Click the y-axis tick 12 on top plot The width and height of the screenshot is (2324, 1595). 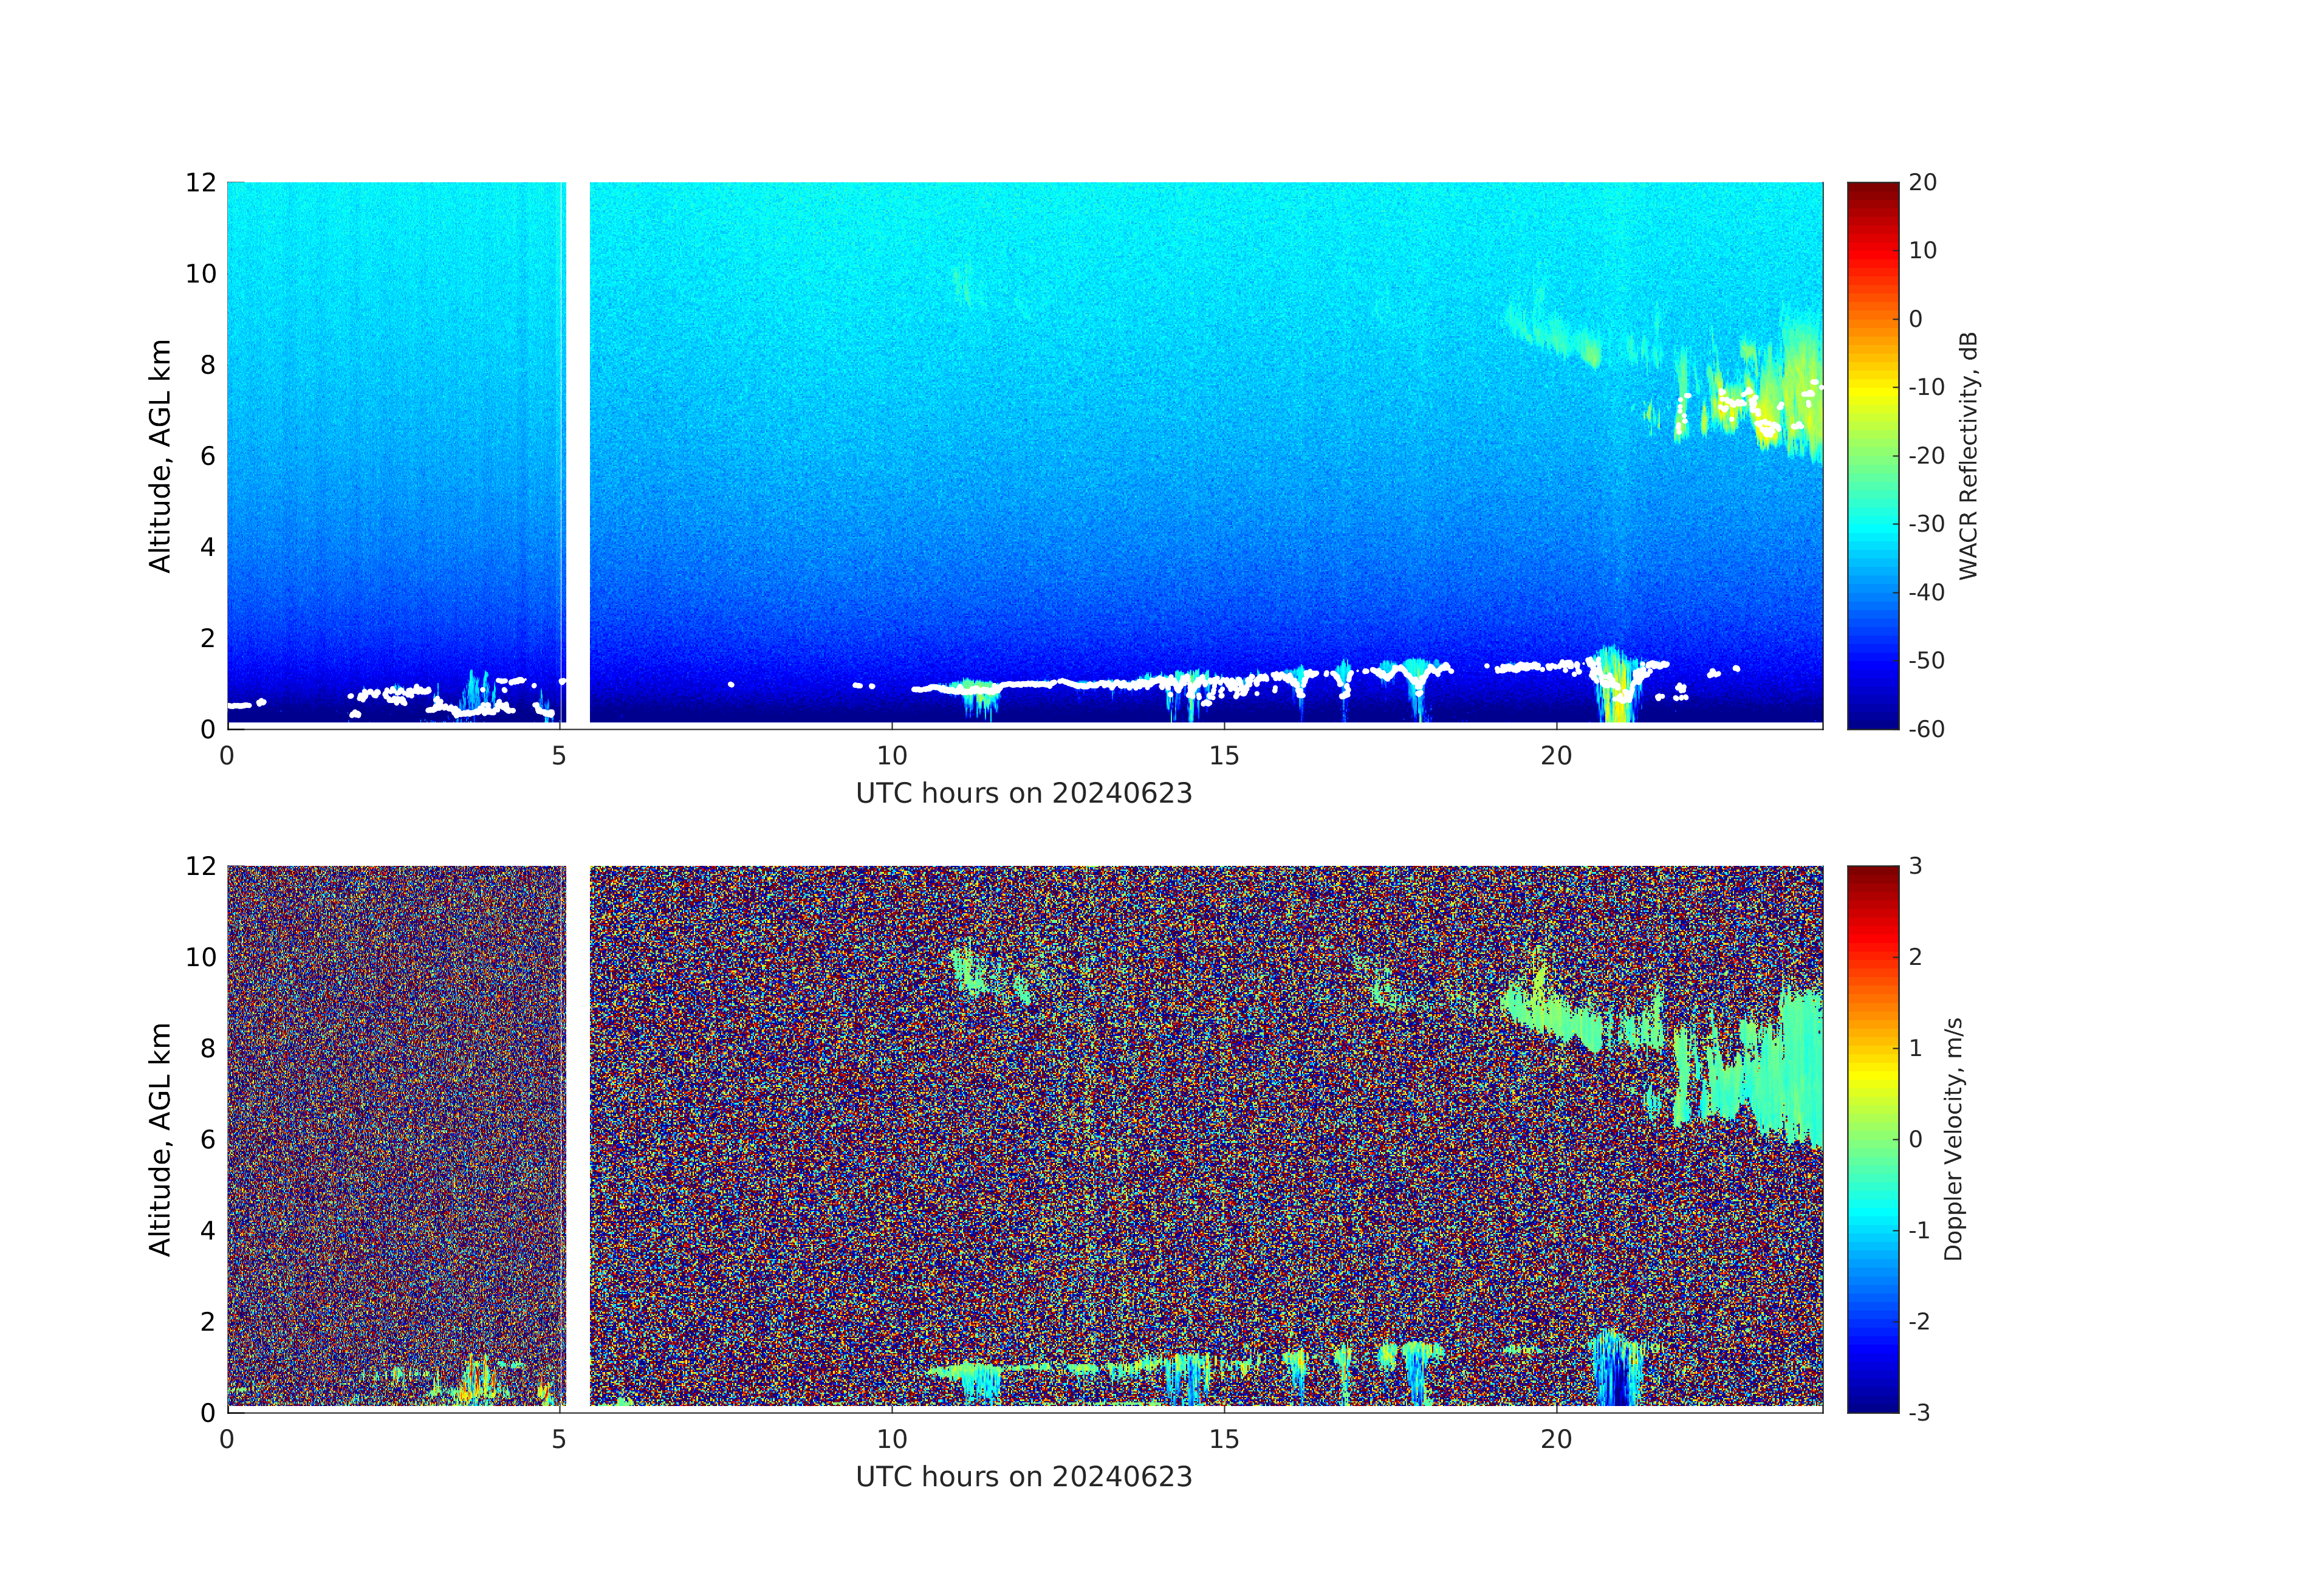point(200,182)
